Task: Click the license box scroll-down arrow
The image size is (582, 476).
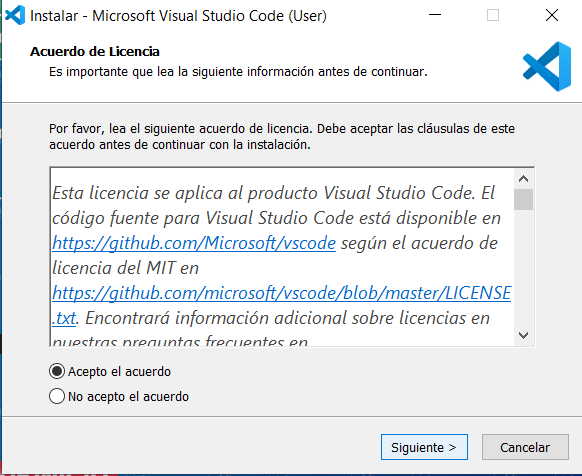Action: pyautogui.click(x=523, y=335)
